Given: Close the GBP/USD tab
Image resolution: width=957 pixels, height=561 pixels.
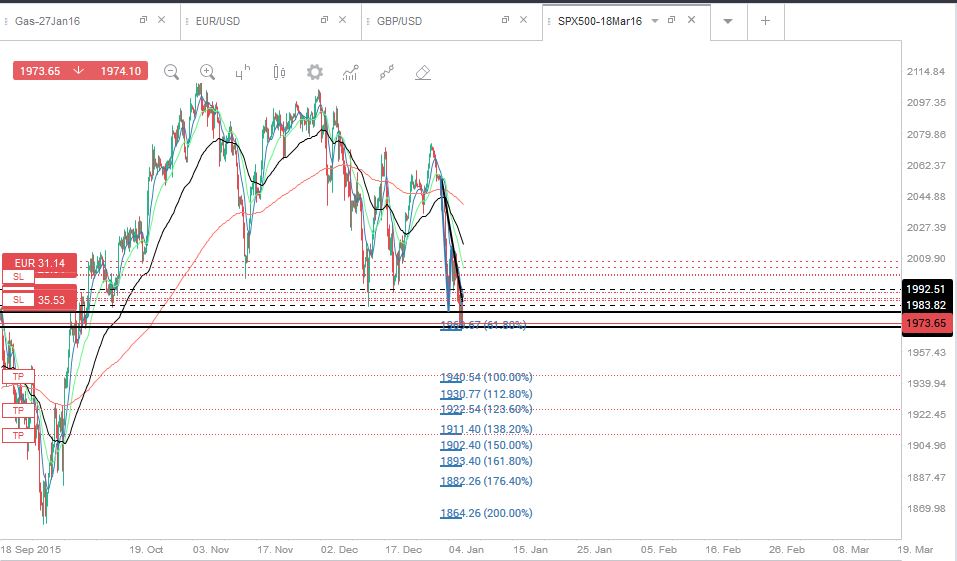Looking at the screenshot, I should pos(523,20).
